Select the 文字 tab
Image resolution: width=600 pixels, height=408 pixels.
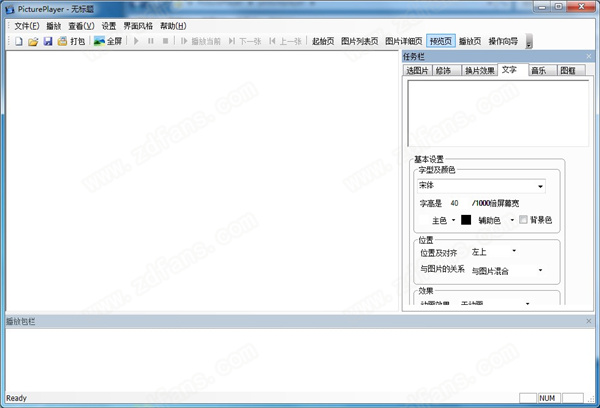tap(513, 70)
